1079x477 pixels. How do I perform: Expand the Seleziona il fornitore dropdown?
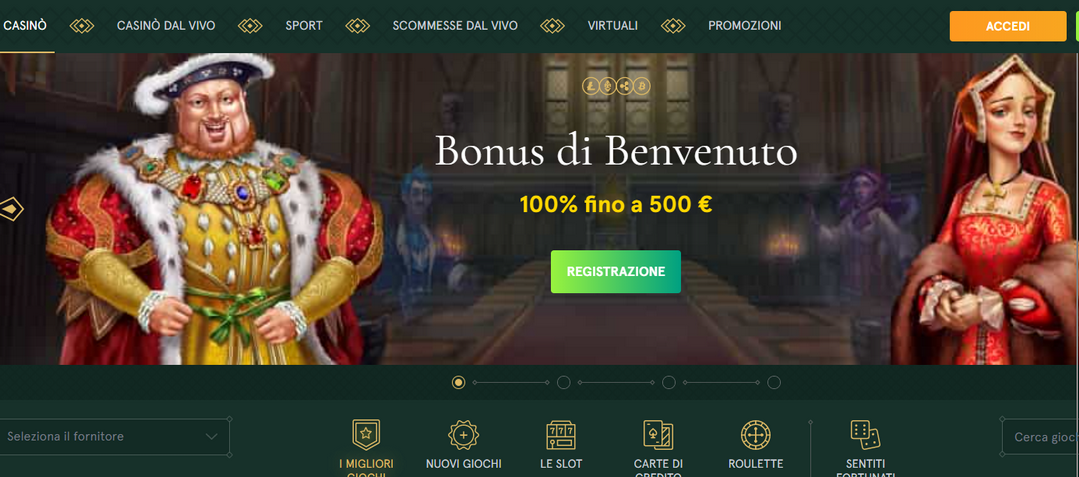(x=114, y=436)
